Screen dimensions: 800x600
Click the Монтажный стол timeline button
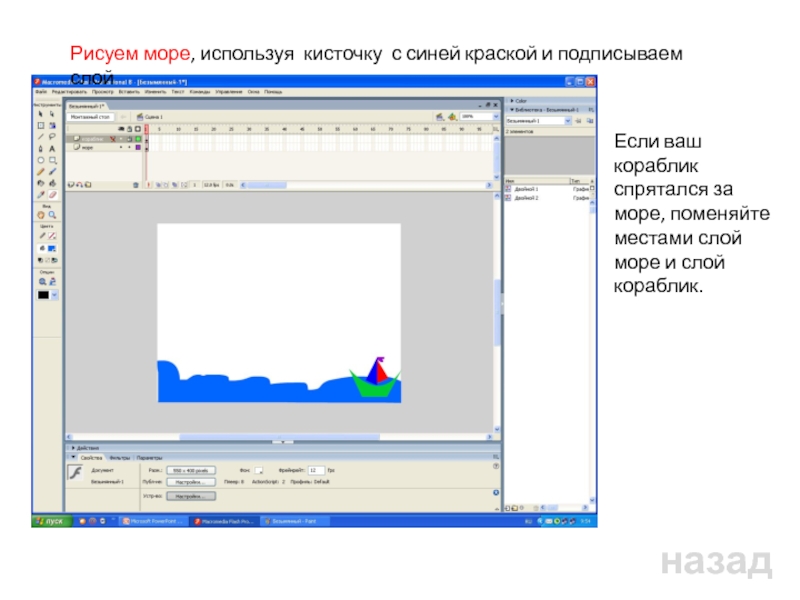tap(90, 117)
